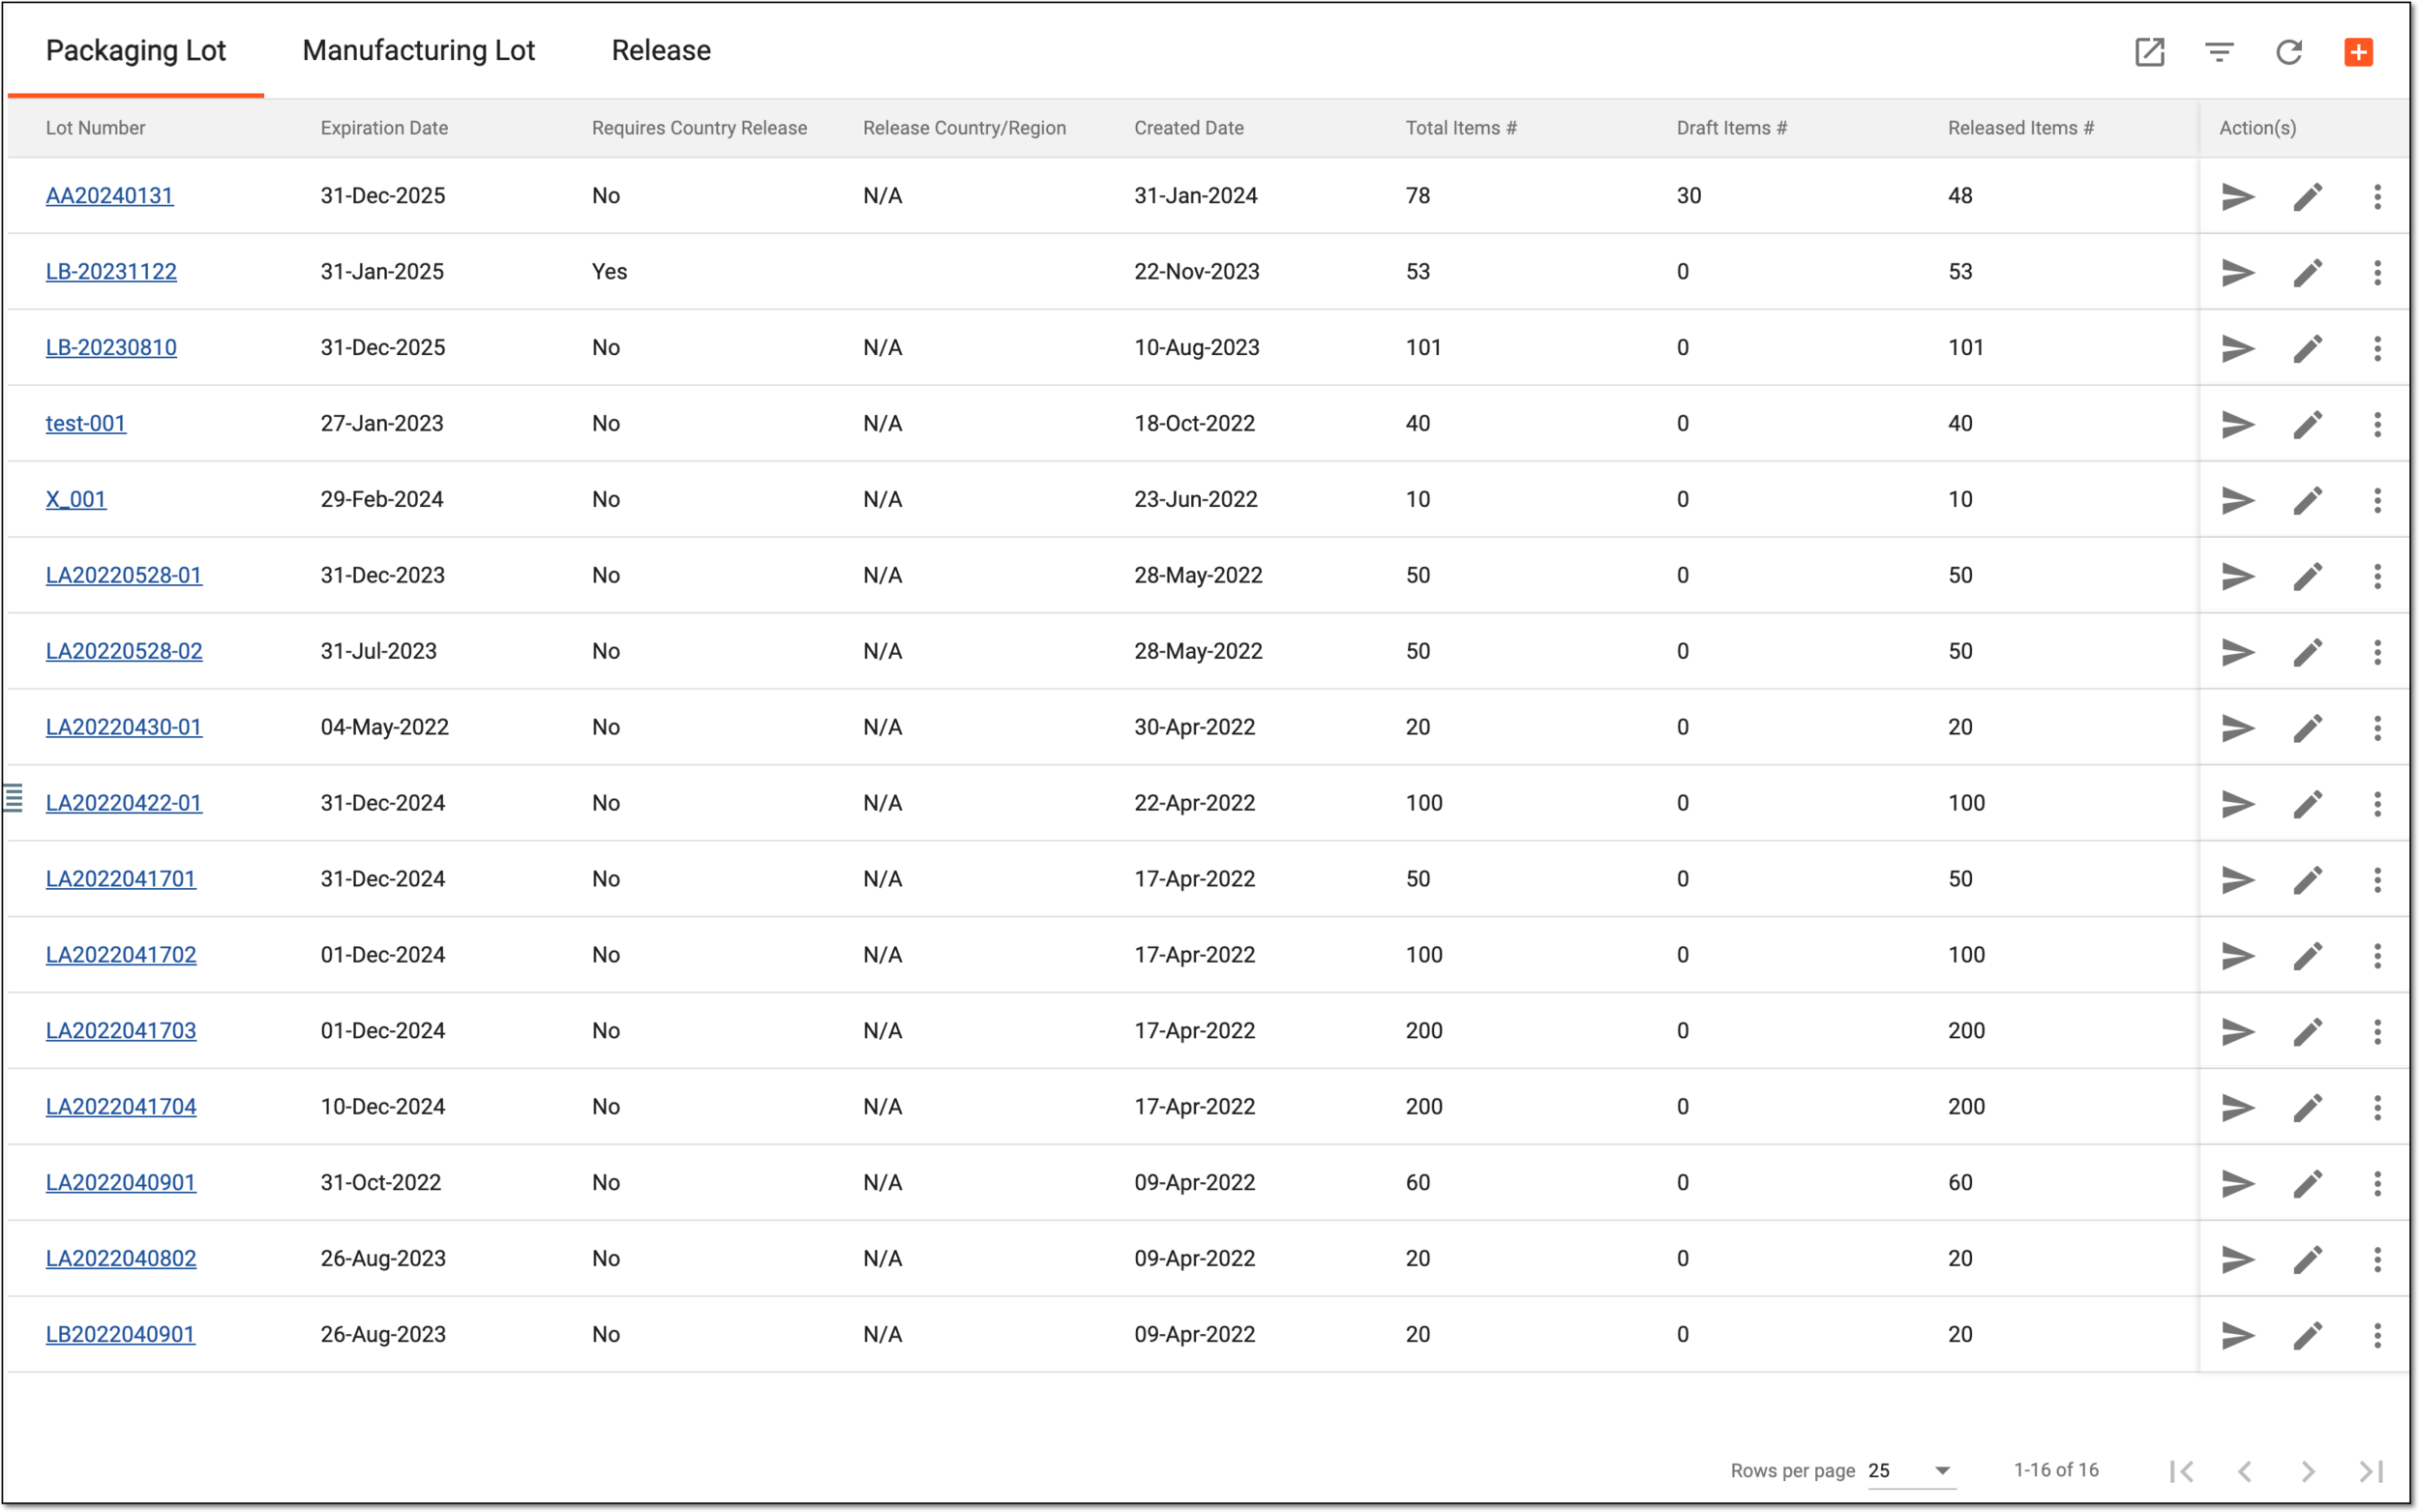2419x1512 pixels.
Task: Open the export icon in the top toolbar
Action: point(2149,52)
